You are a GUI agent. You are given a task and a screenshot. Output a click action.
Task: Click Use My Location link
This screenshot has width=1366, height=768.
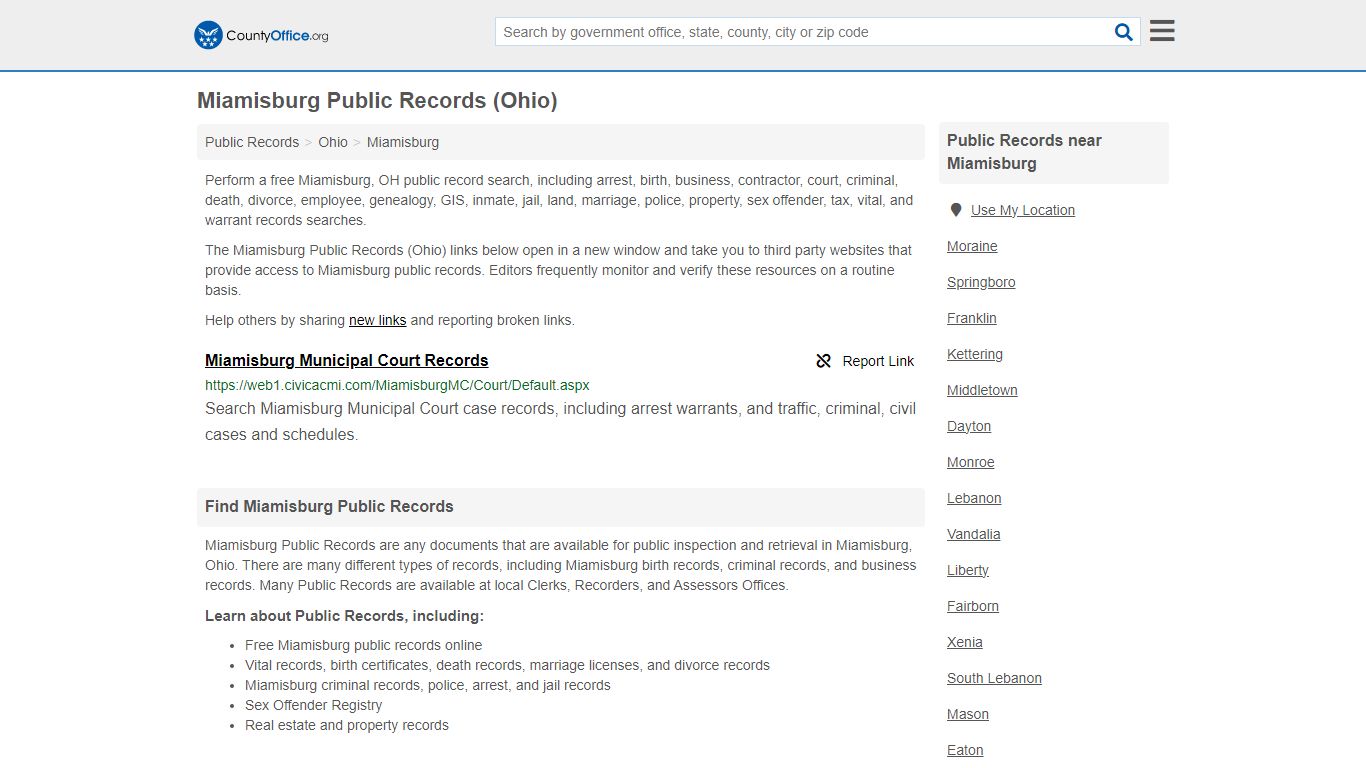[x=1023, y=210]
